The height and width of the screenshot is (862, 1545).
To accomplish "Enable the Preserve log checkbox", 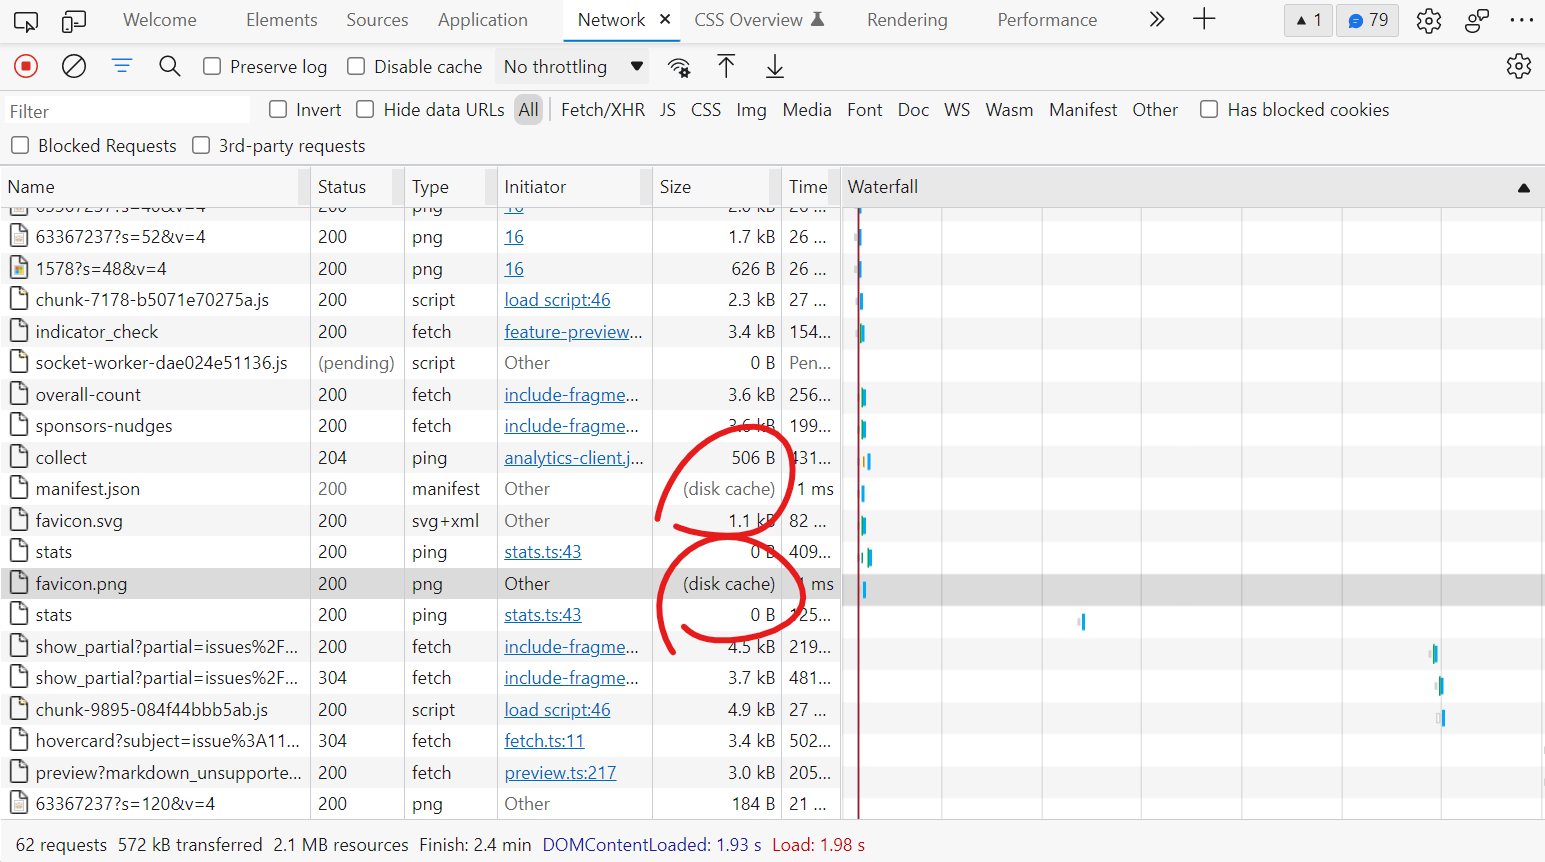I will 211,66.
